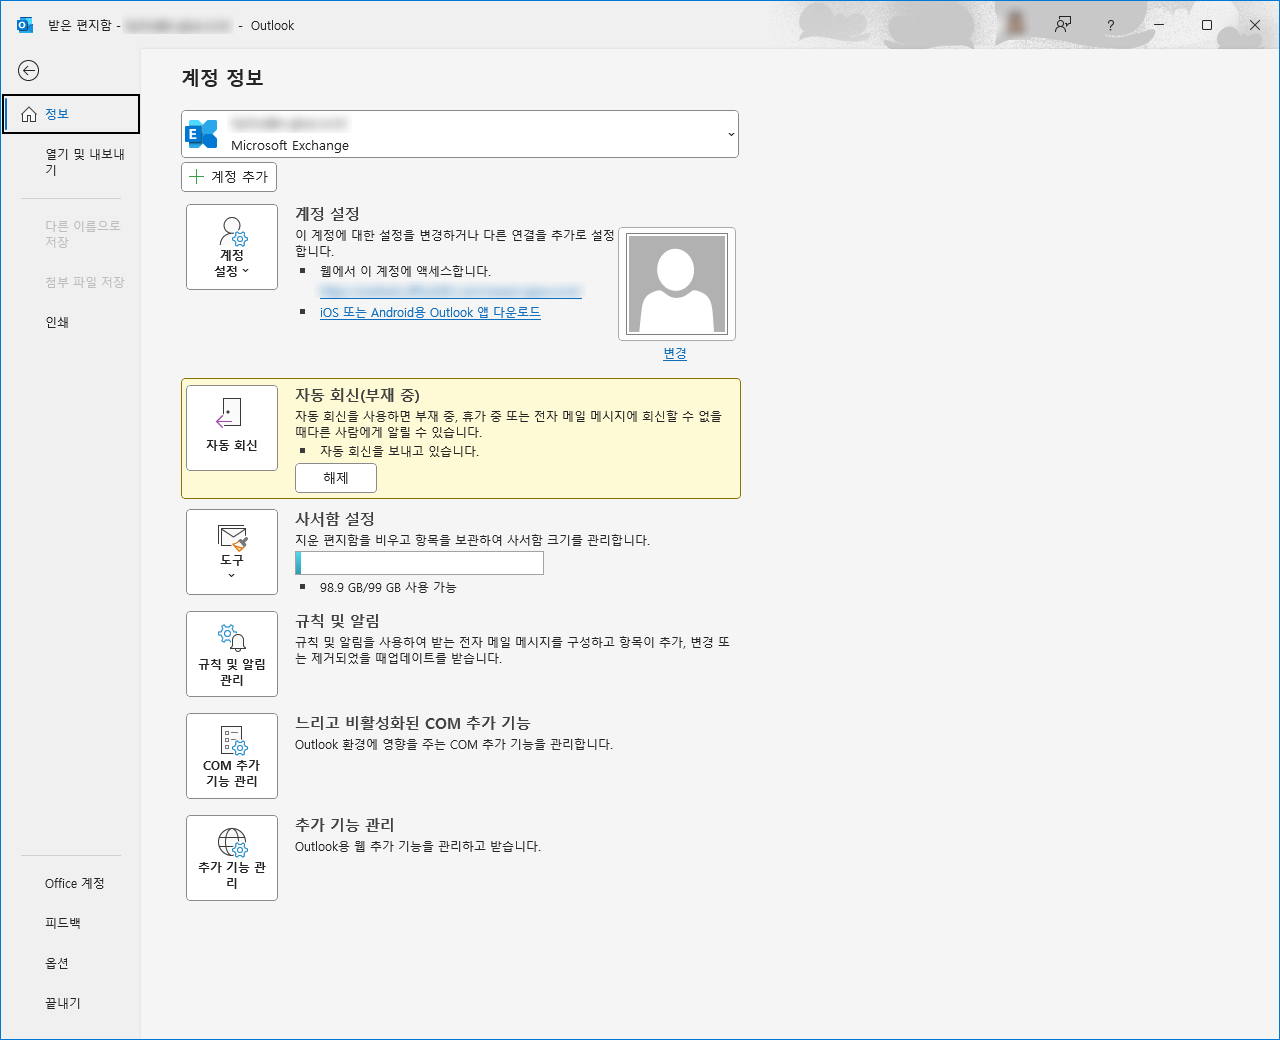This screenshot has height=1040, width=1280.
Task: Minimize the Outlook window
Action: click(x=1159, y=25)
